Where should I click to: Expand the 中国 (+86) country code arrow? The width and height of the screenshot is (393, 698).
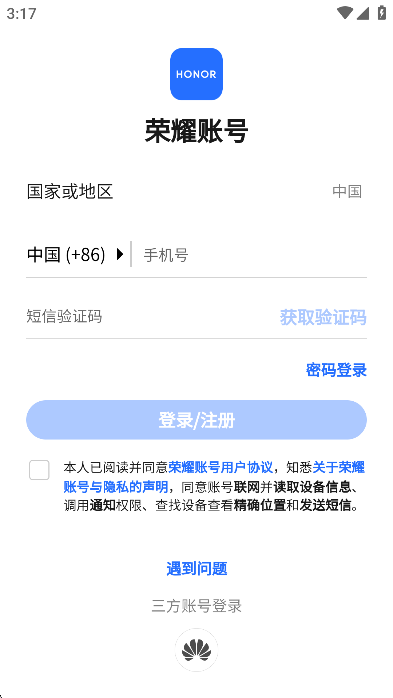tap(119, 255)
